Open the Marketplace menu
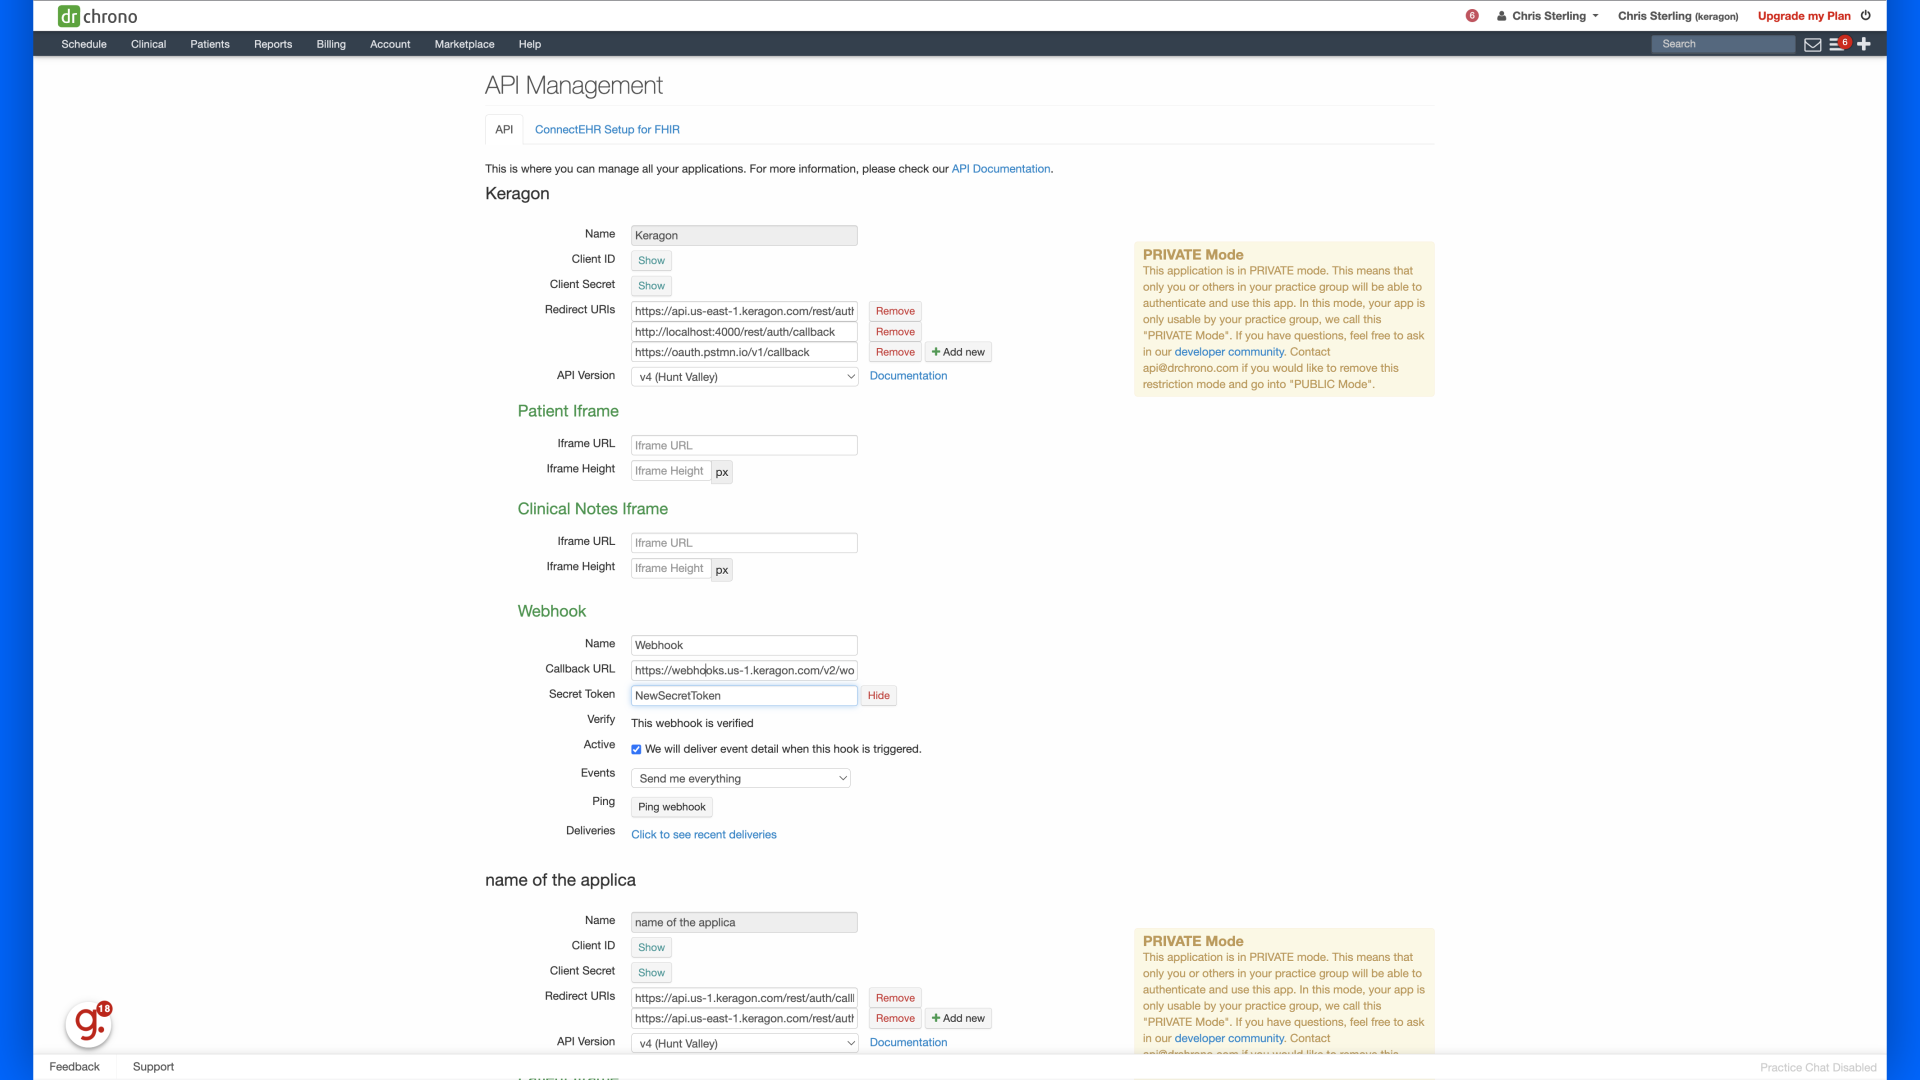 click(464, 44)
